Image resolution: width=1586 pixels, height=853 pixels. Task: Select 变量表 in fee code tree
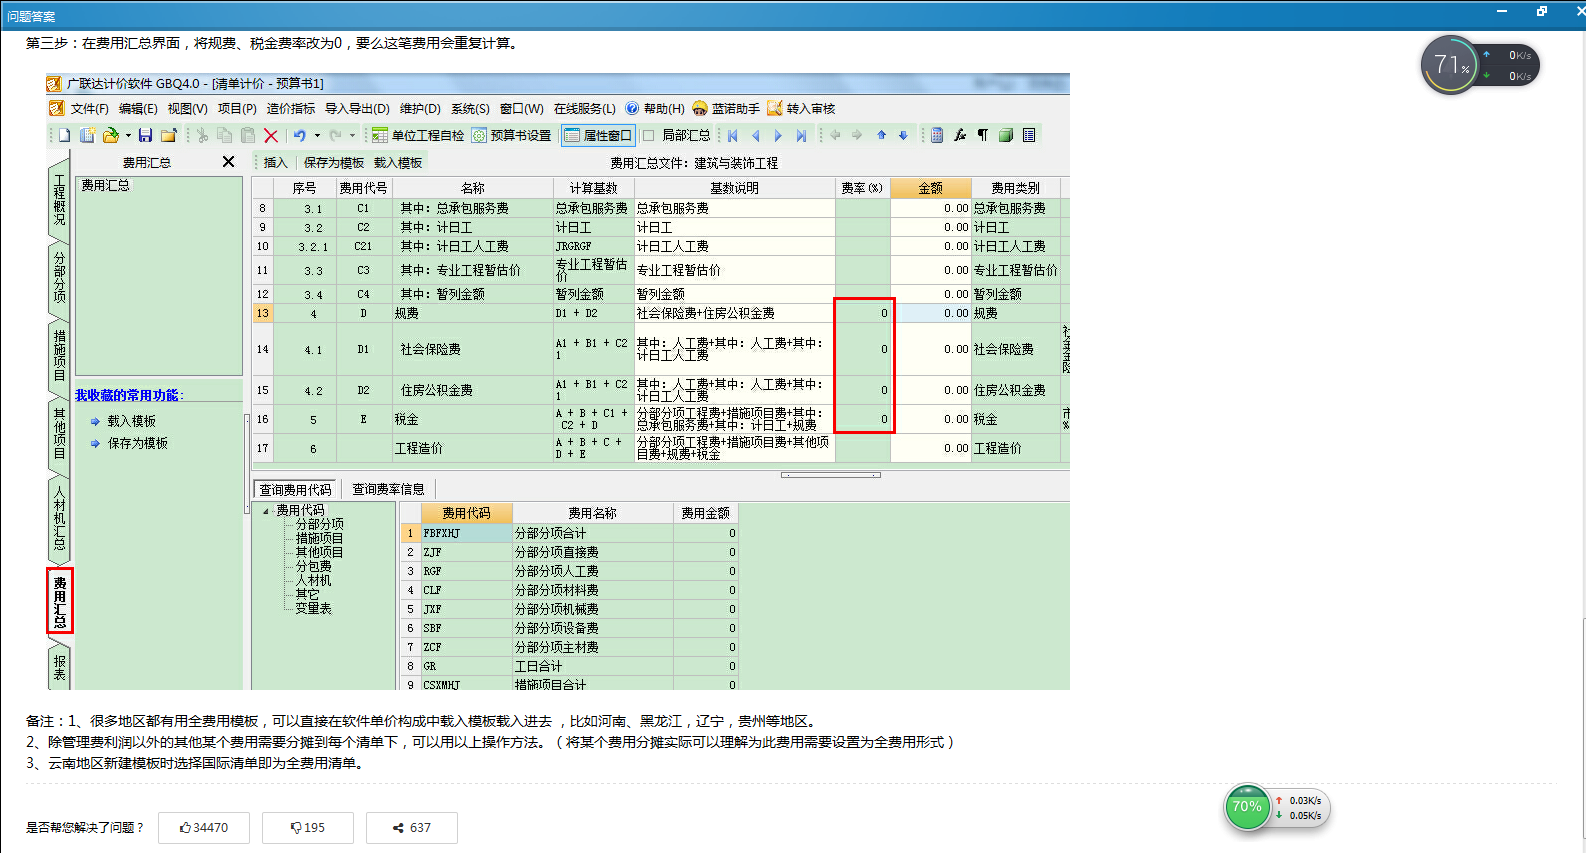(313, 608)
